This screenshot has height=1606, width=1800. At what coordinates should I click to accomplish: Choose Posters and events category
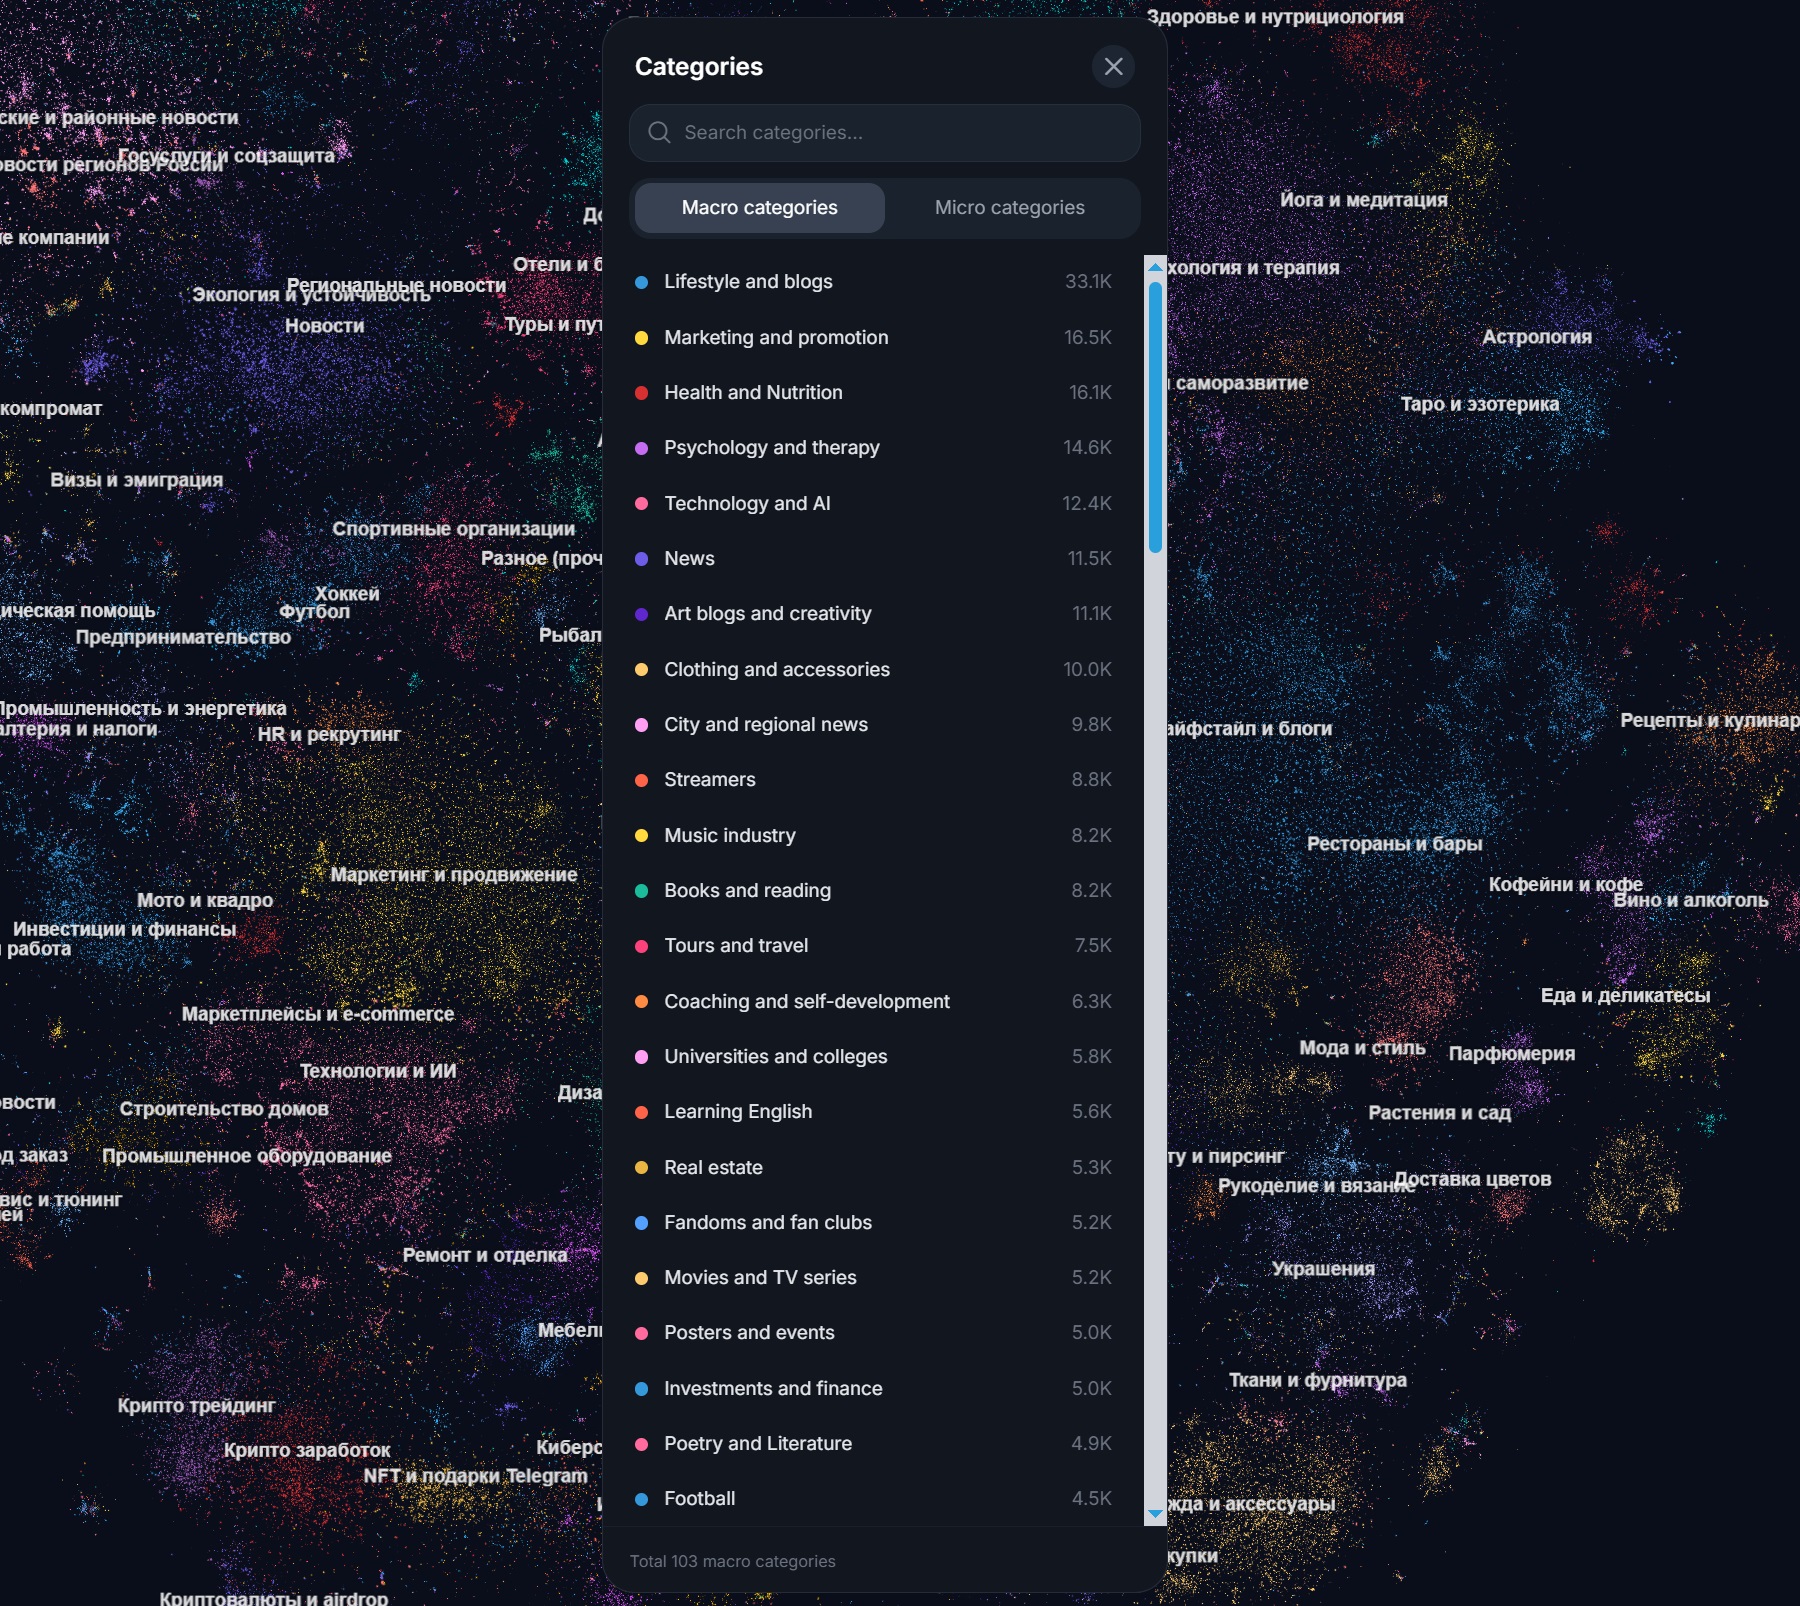874,1333
